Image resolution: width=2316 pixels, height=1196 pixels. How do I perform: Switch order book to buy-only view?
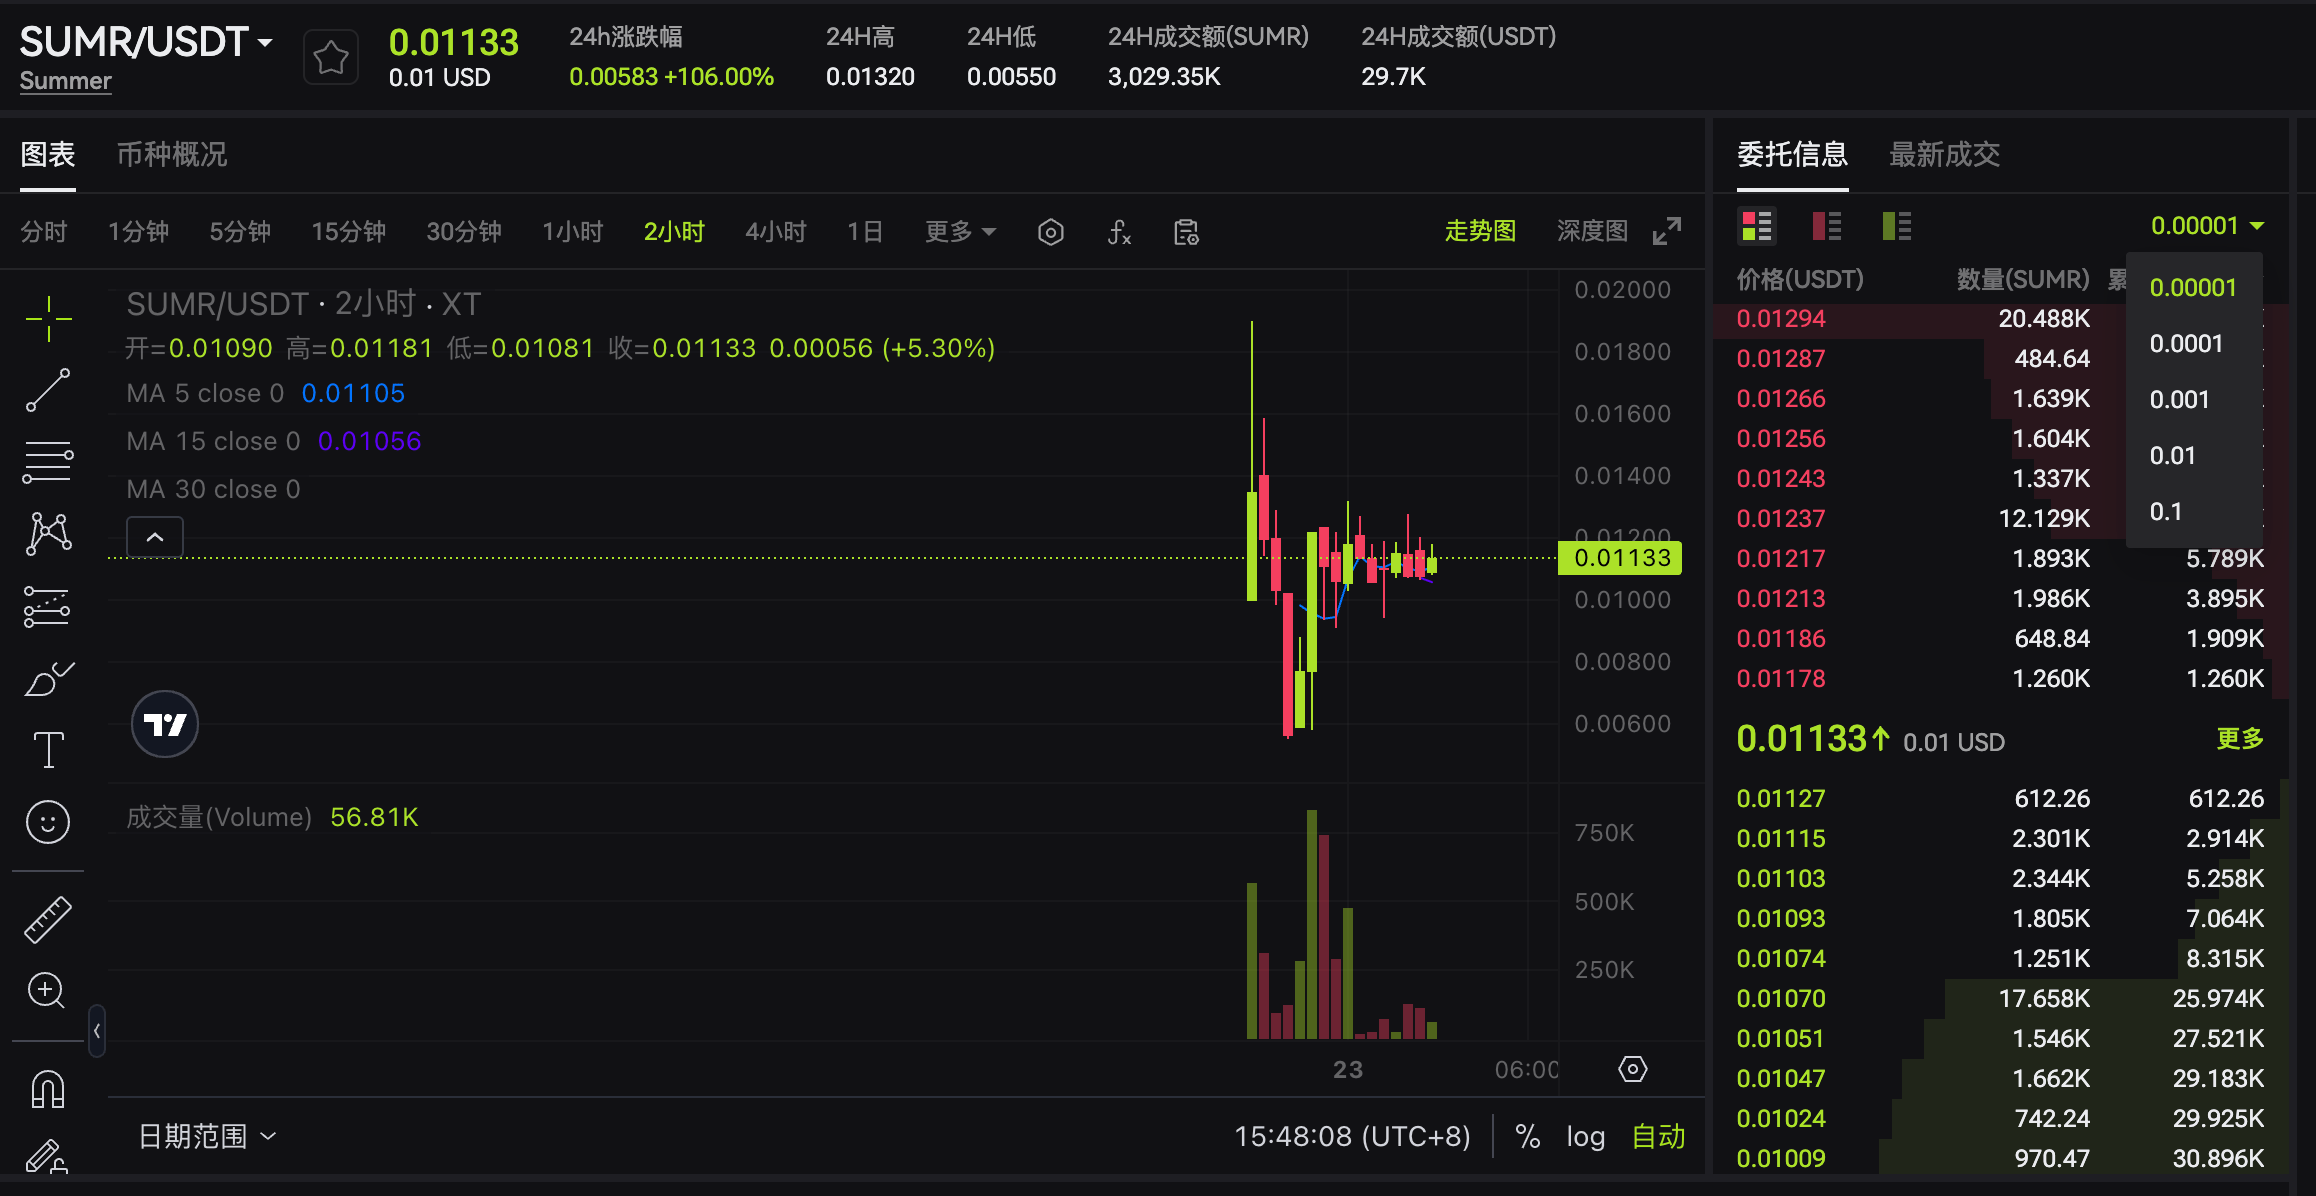[x=1896, y=226]
